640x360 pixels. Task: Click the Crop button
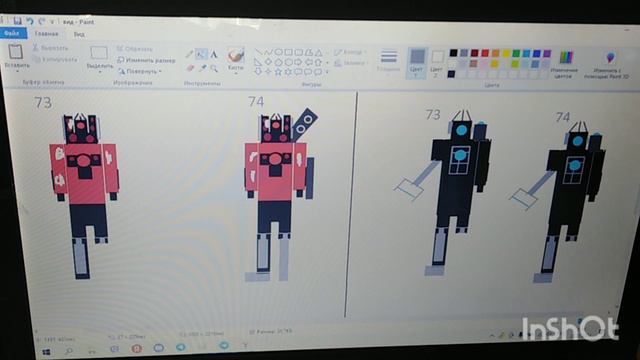tap(135, 49)
